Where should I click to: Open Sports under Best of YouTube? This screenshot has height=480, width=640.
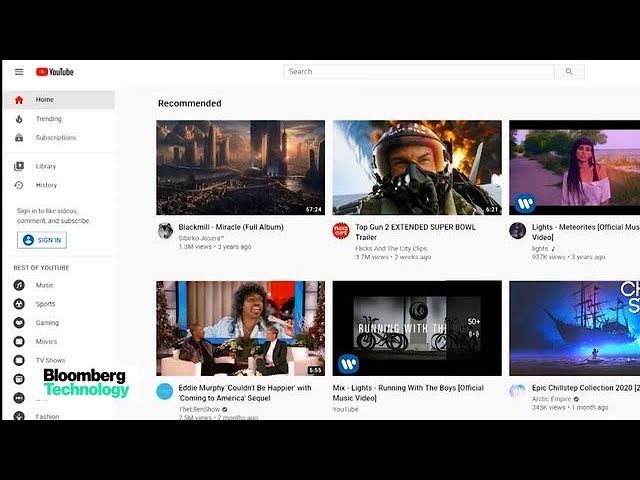tap(45, 304)
